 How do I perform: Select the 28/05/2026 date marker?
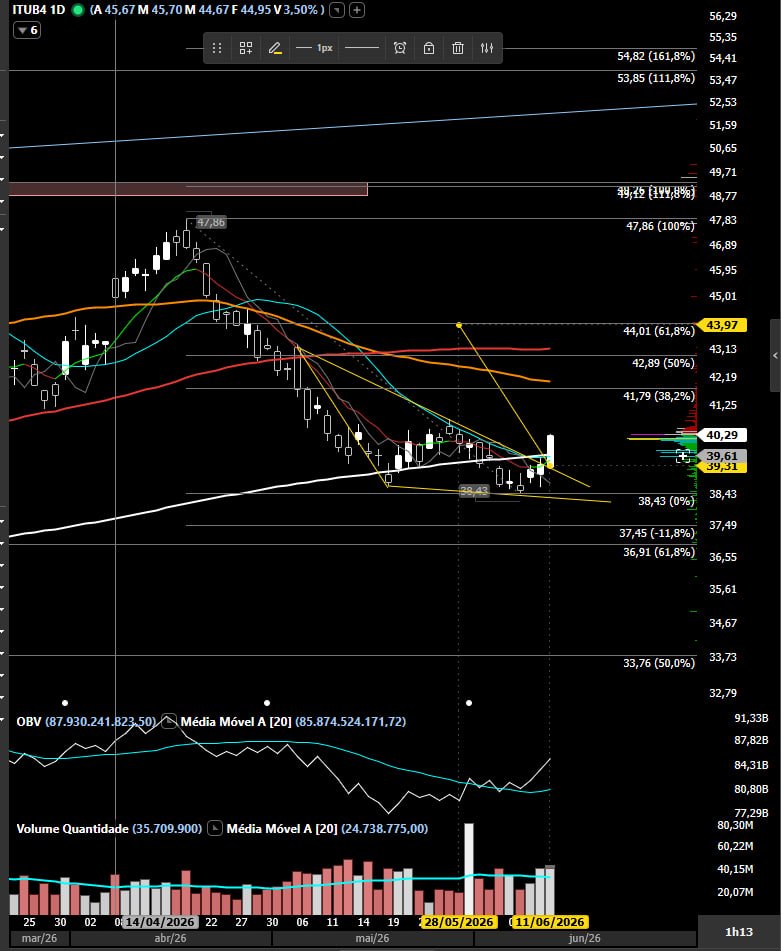(x=458, y=922)
